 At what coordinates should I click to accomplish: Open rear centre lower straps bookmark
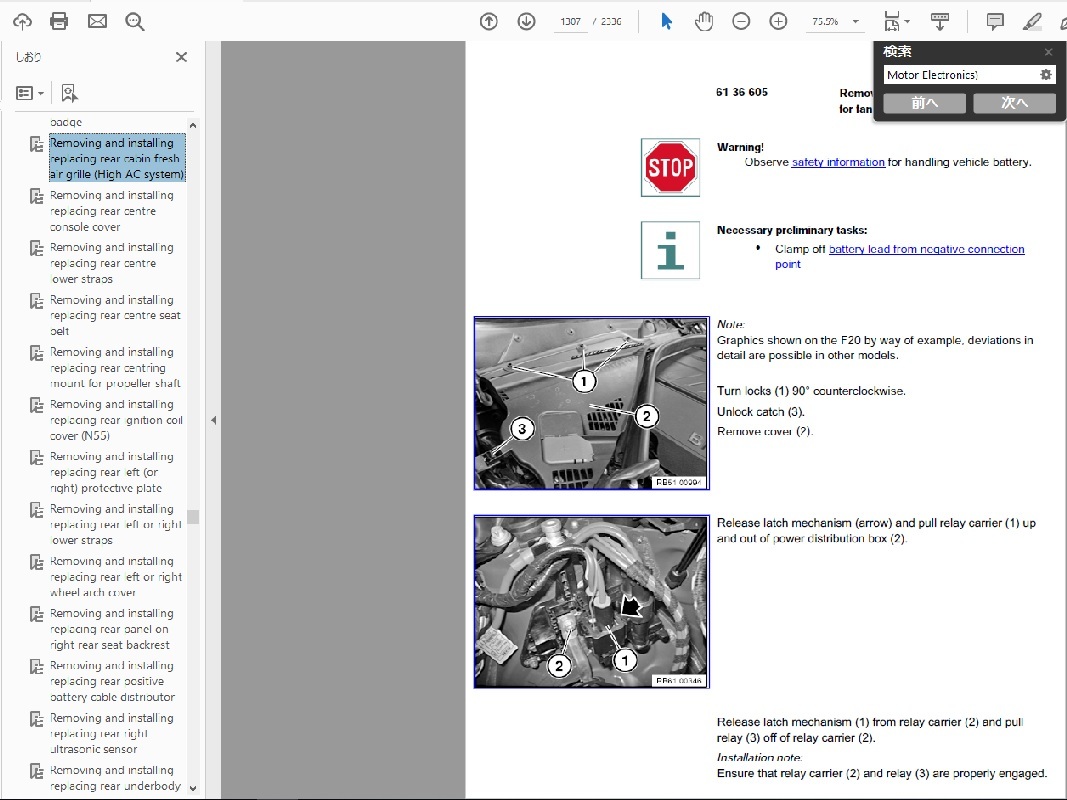coord(112,263)
